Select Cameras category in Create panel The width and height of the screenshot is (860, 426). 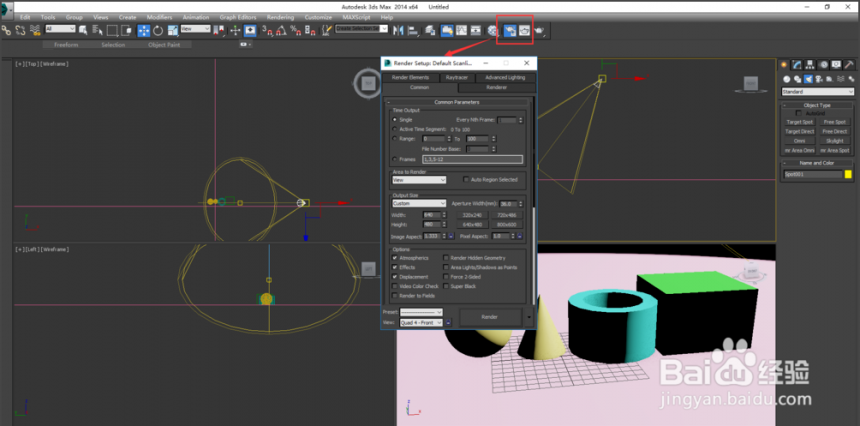[819, 79]
